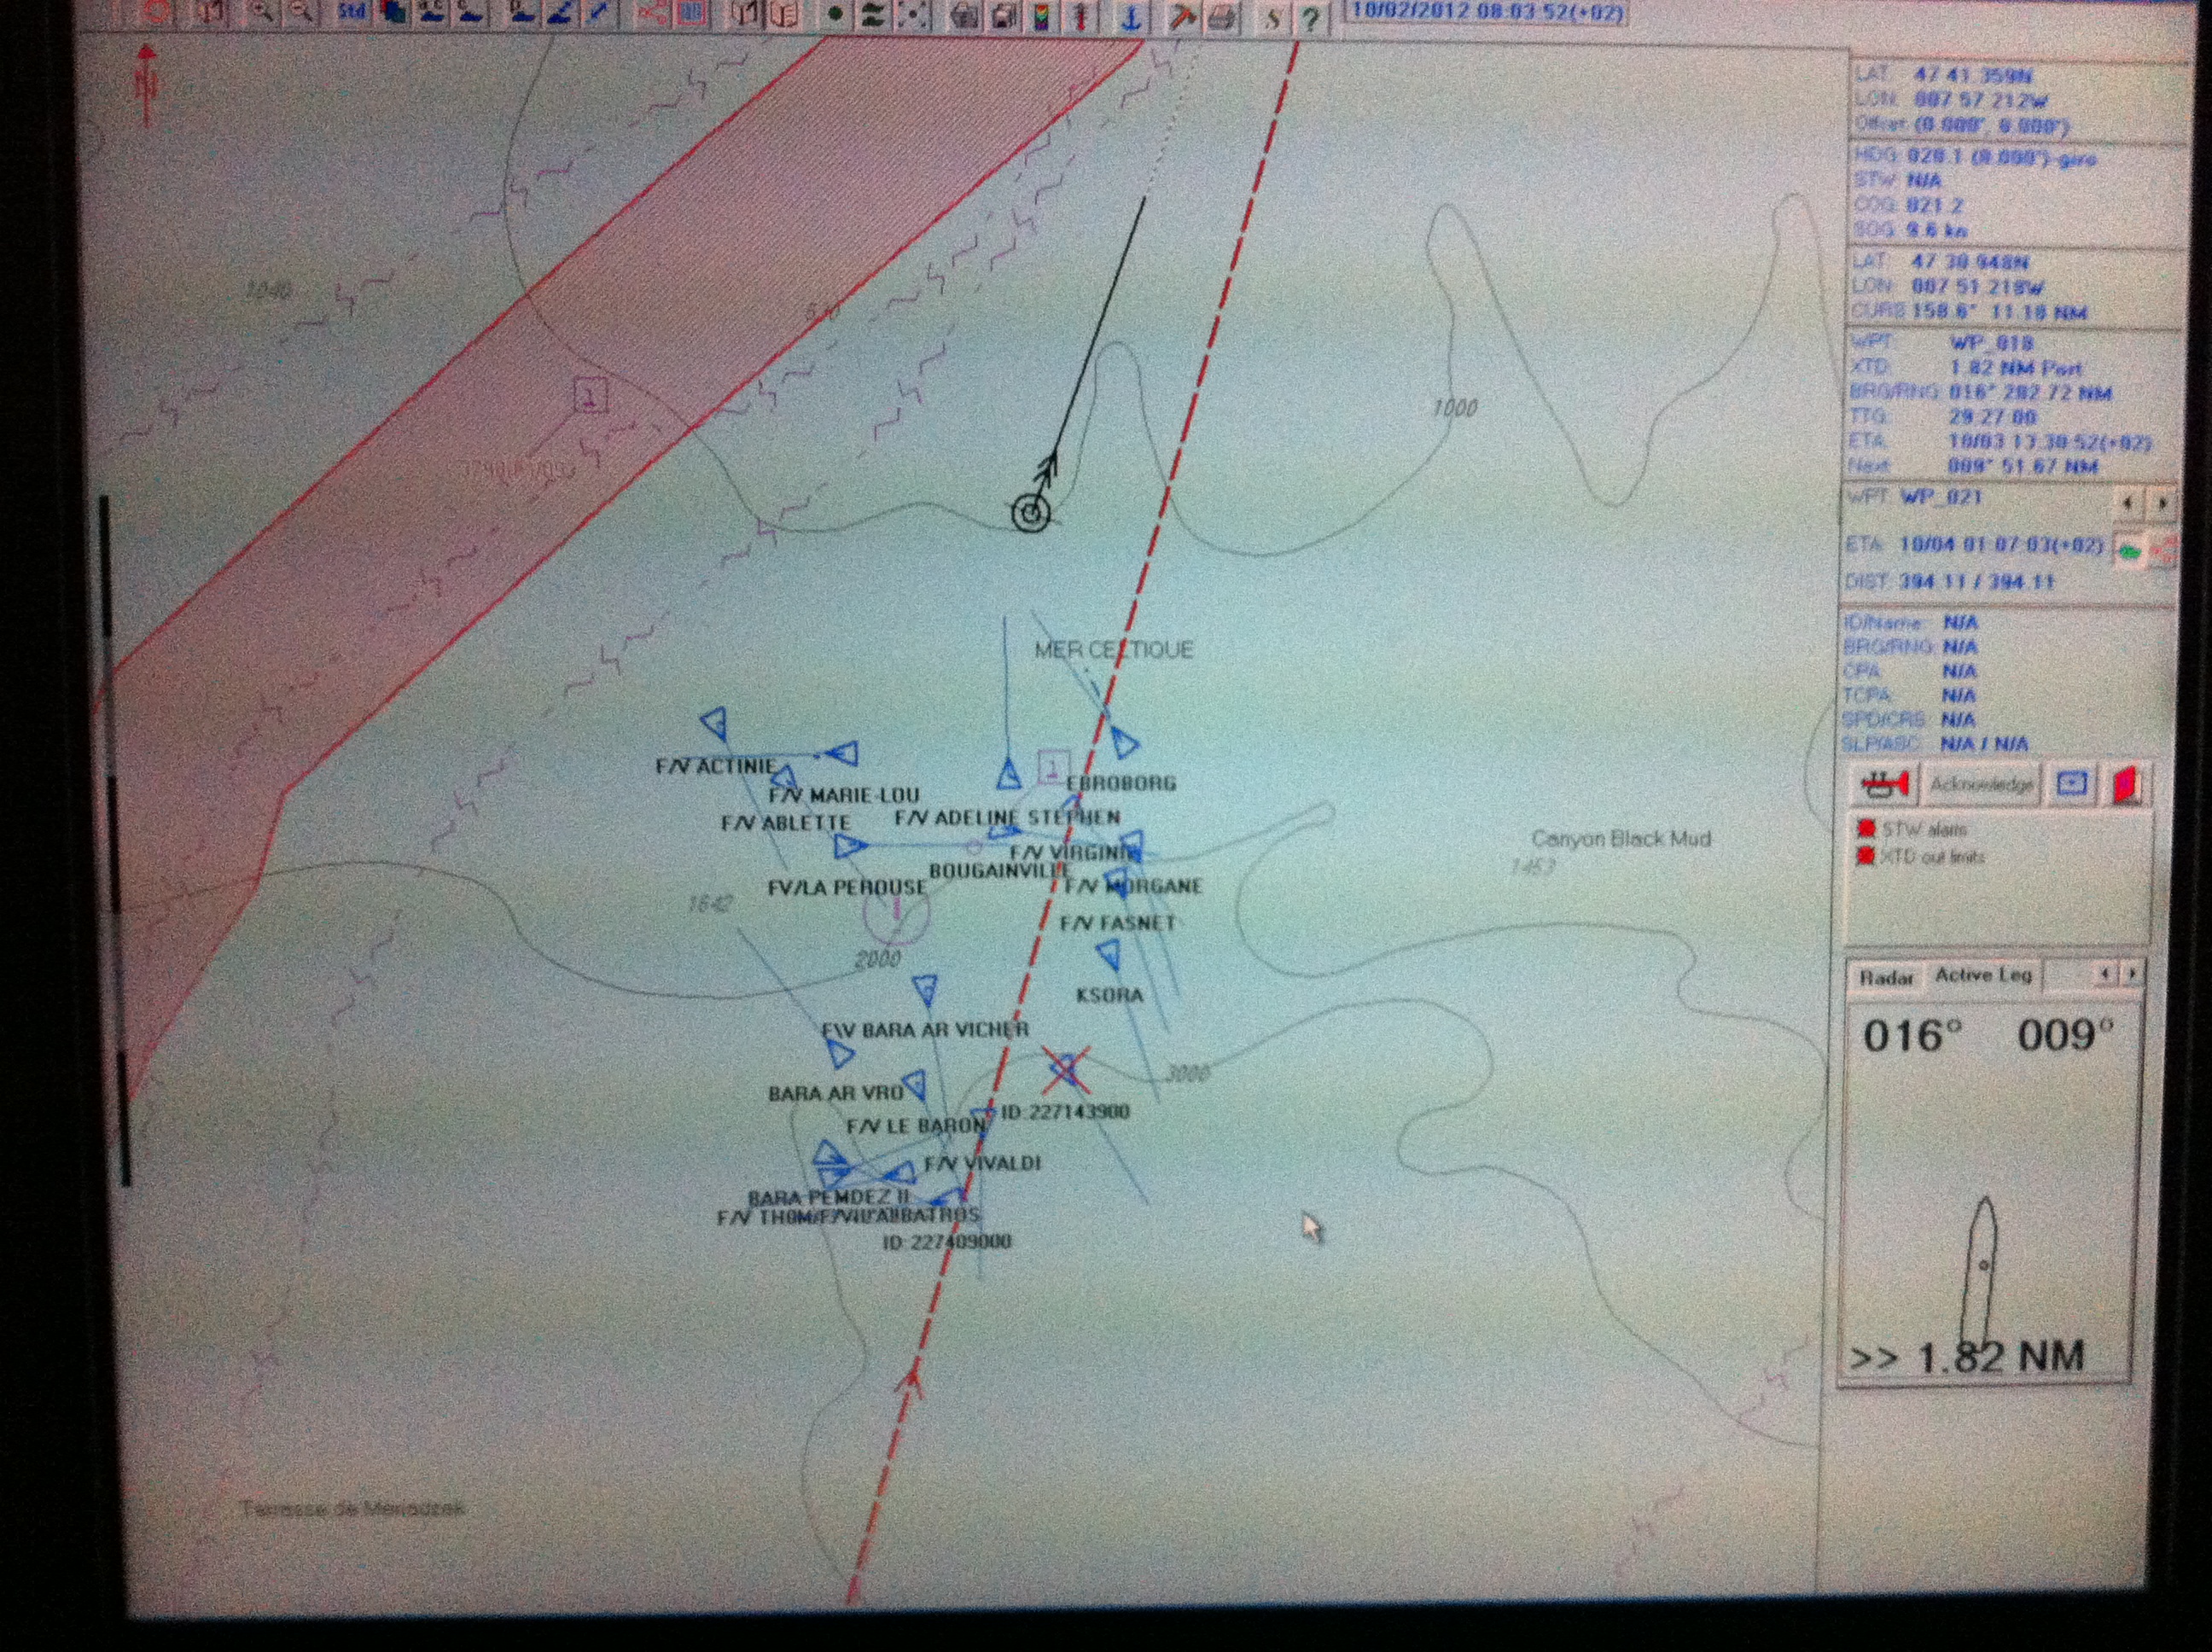Click the zoom out magnifier icon
The height and width of the screenshot is (1652, 2212).
pos(302,12)
